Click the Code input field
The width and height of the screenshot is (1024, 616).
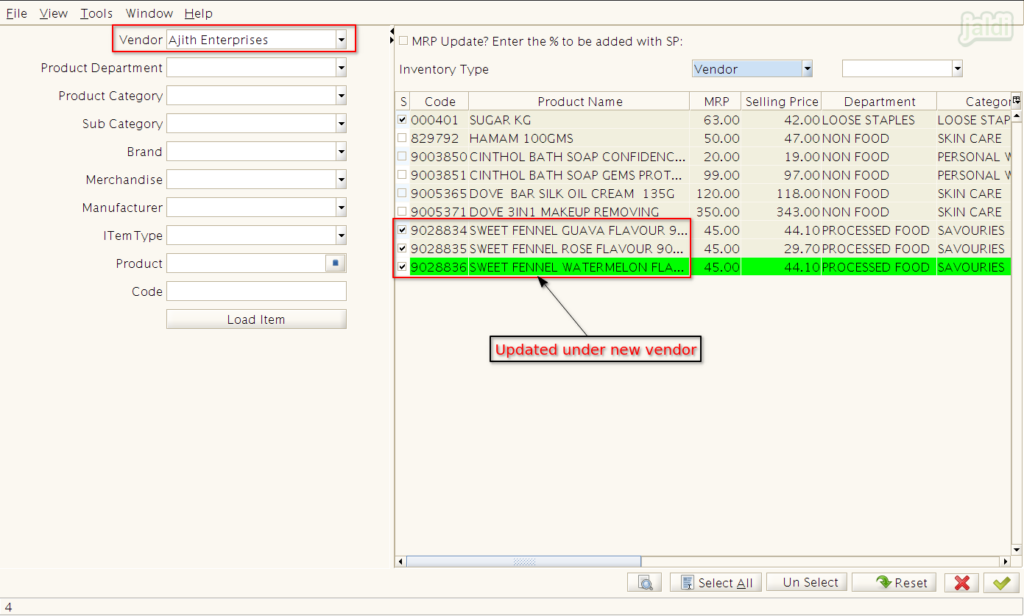(256, 291)
